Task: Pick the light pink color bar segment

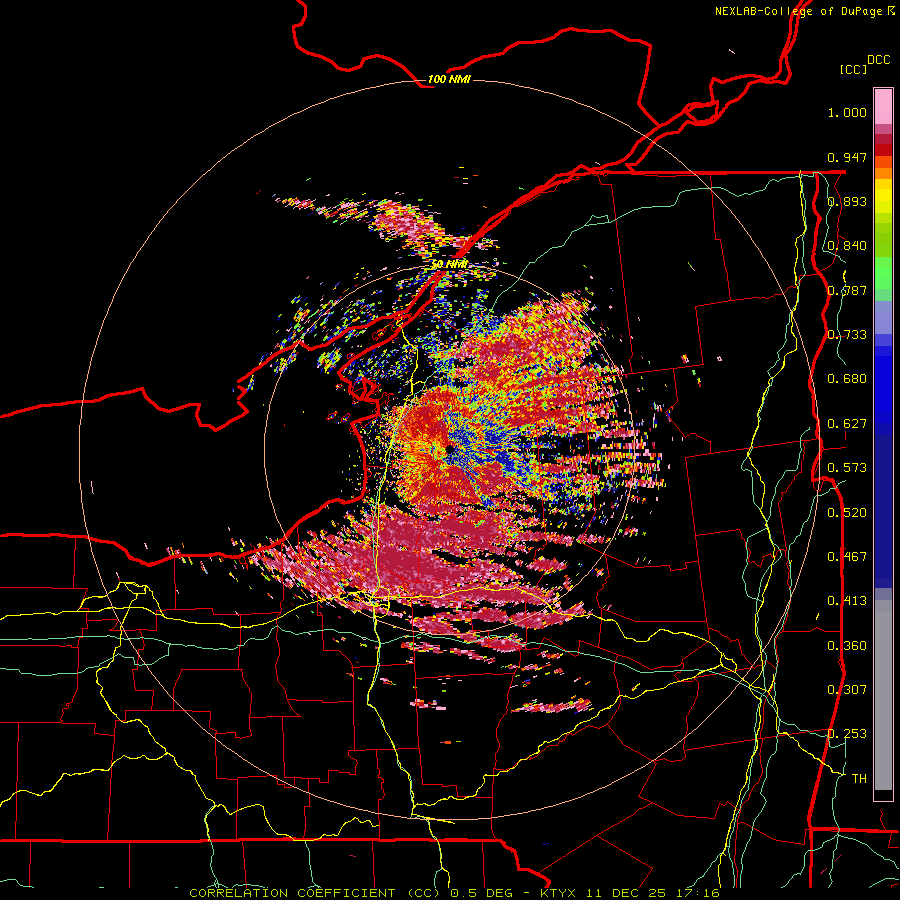Action: pos(883,107)
